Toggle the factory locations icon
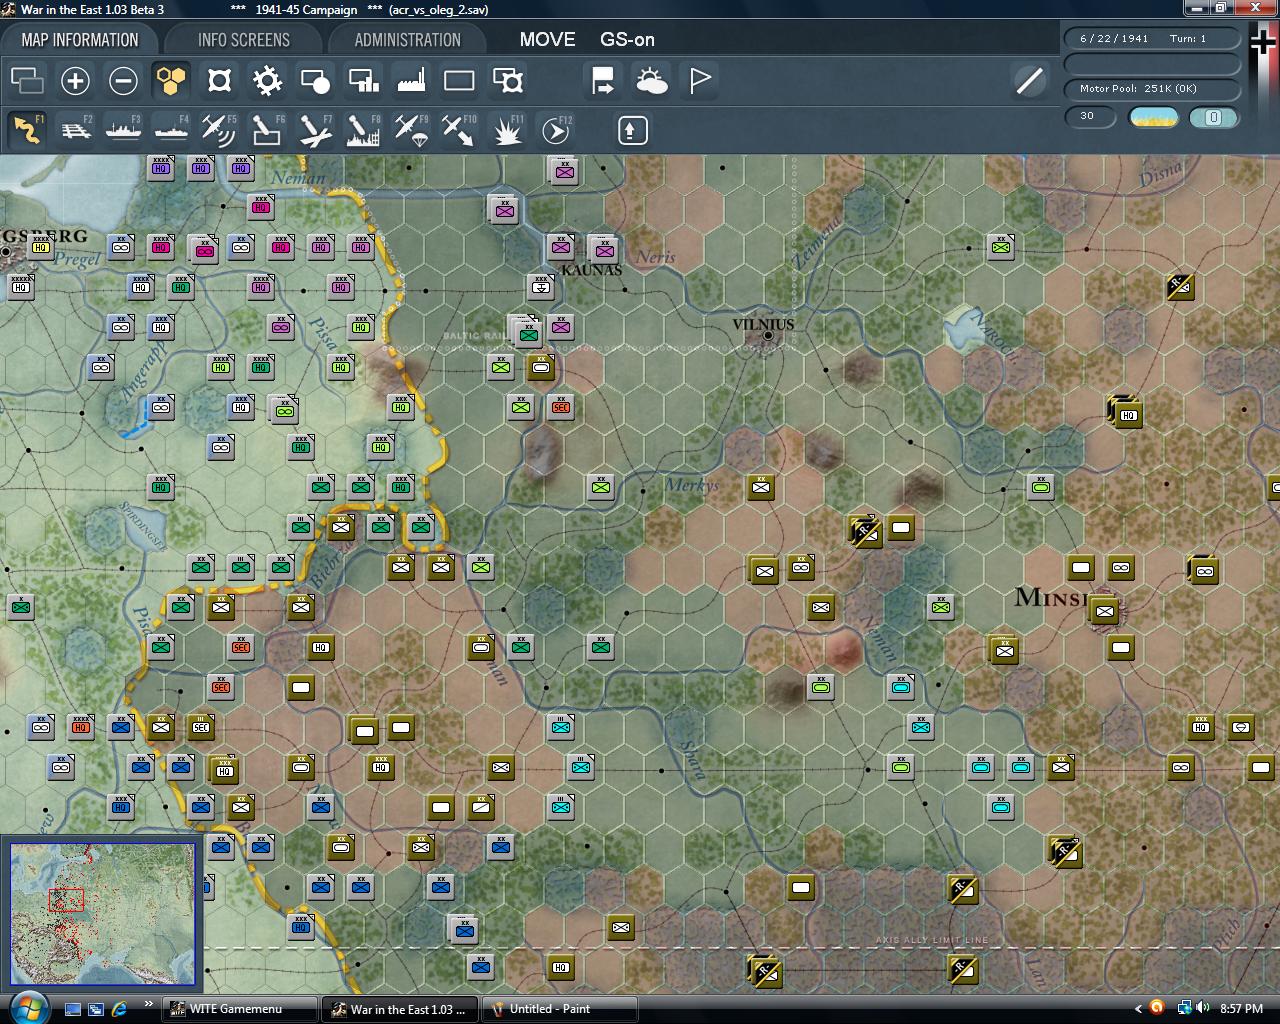The height and width of the screenshot is (1024, 1280). pyautogui.click(x=411, y=80)
